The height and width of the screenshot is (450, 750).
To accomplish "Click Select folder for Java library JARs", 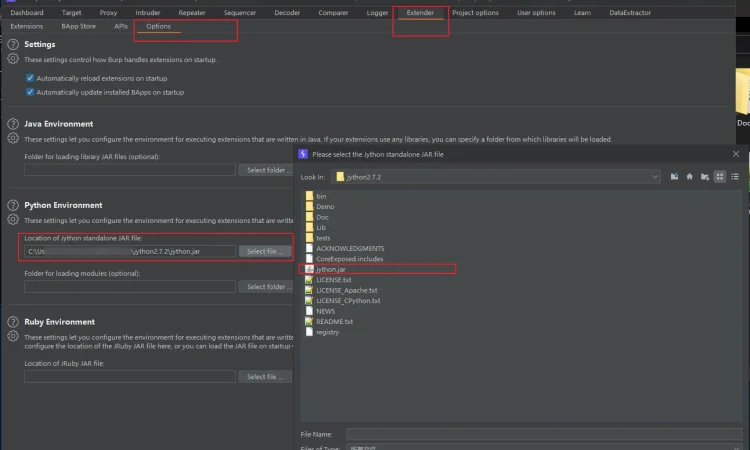I will pyautogui.click(x=266, y=170).
